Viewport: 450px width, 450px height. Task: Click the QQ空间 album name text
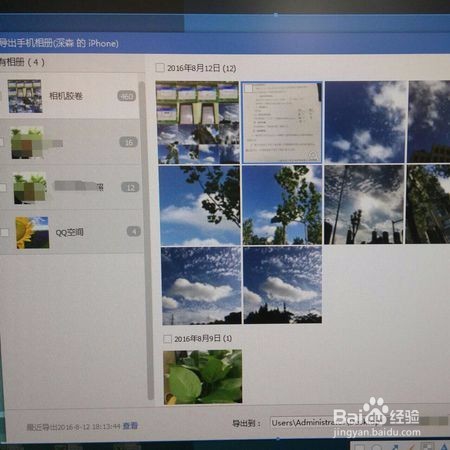coord(69,232)
